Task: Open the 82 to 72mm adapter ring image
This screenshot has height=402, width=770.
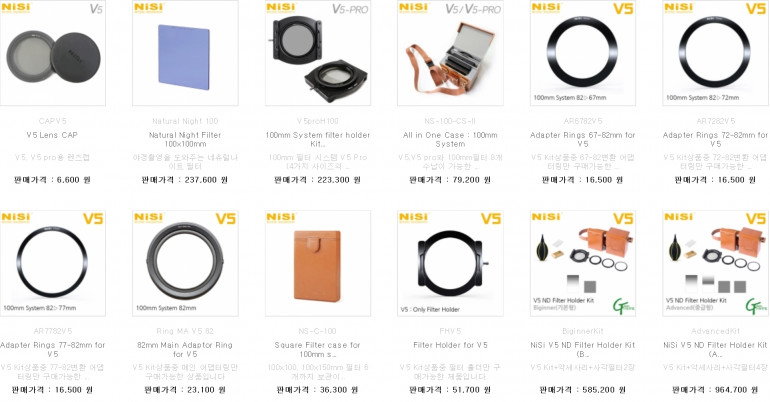Action: pyautogui.click(x=715, y=53)
